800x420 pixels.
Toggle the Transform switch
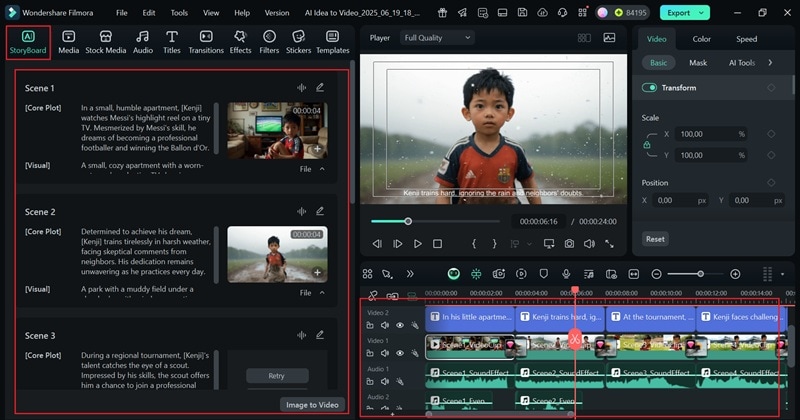click(649, 88)
